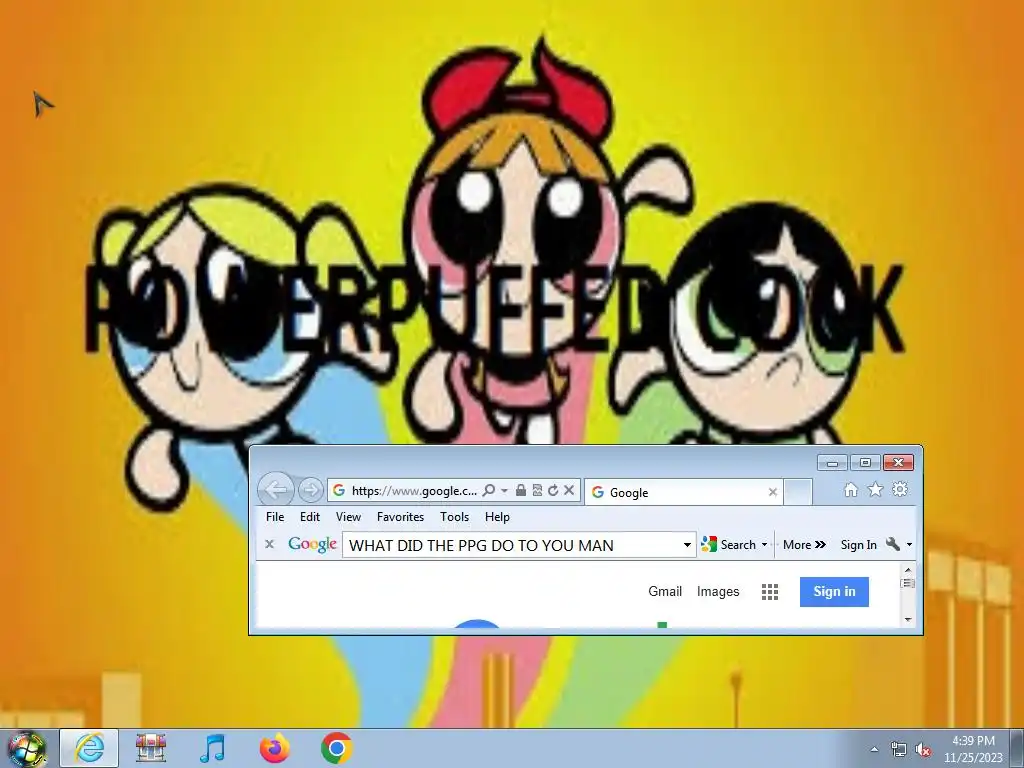This screenshot has width=1024, height=768.
Task: Click the Internet Explorer taskbar icon
Action: 89,748
